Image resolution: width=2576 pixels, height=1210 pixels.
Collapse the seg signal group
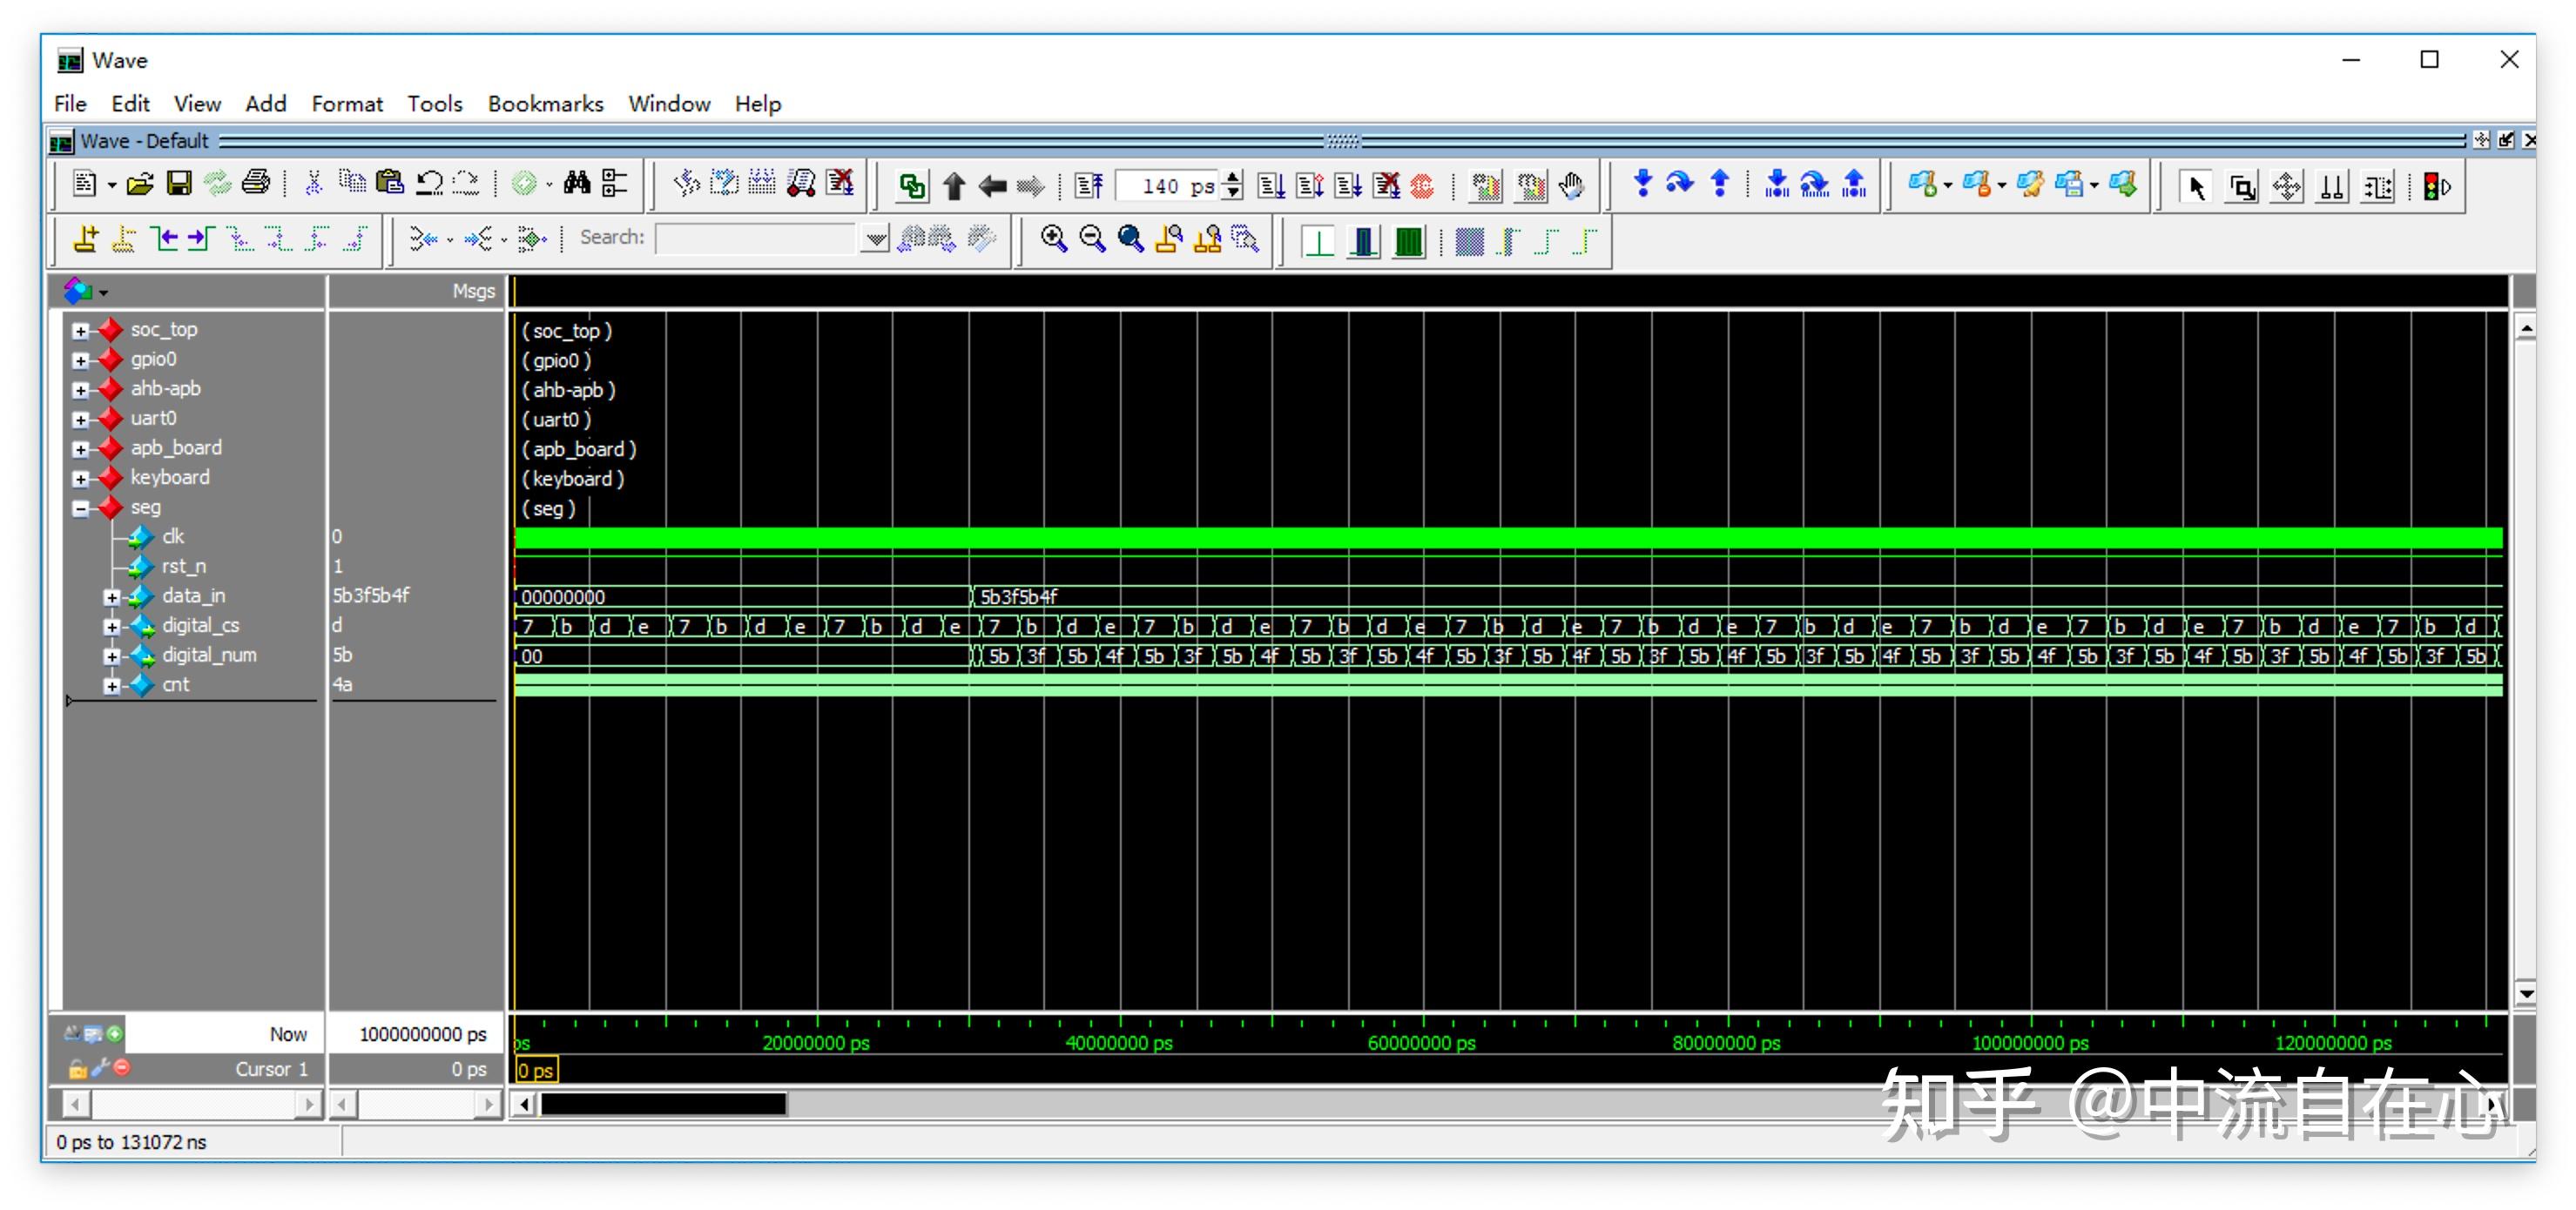(x=81, y=509)
